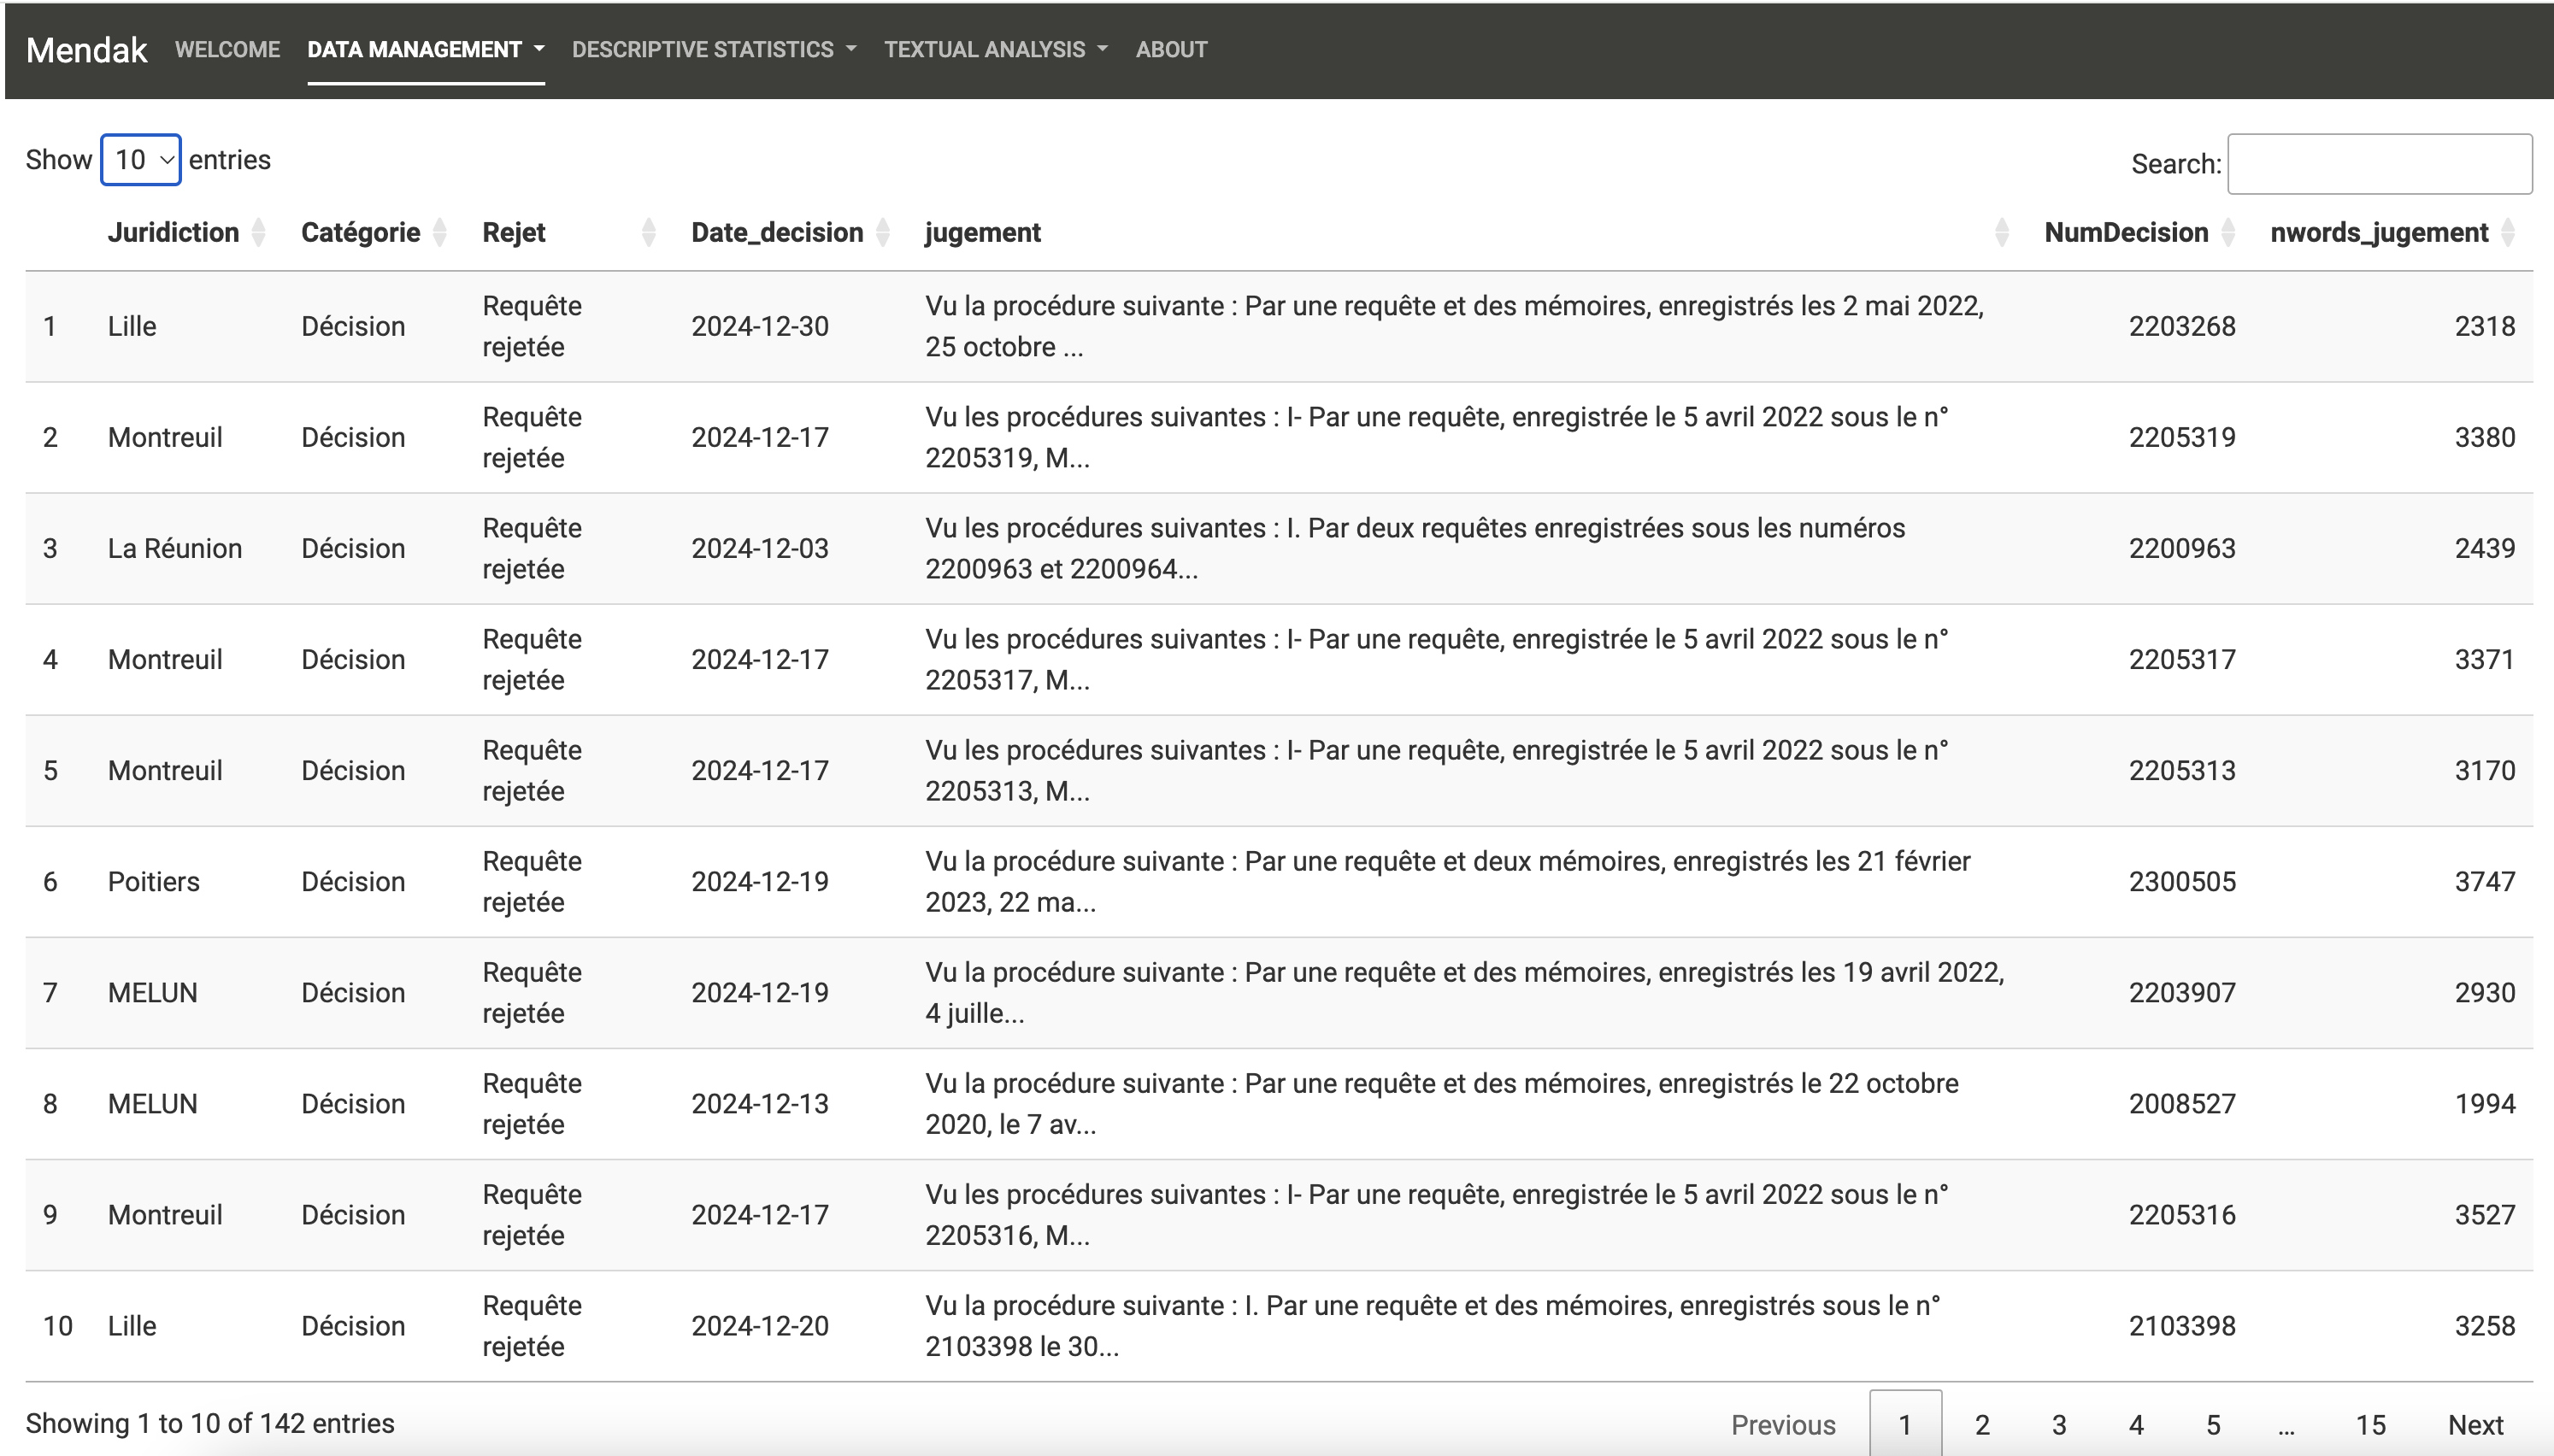The image size is (2554, 1456).
Task: Expand the Data Management menu
Action: (x=426, y=50)
